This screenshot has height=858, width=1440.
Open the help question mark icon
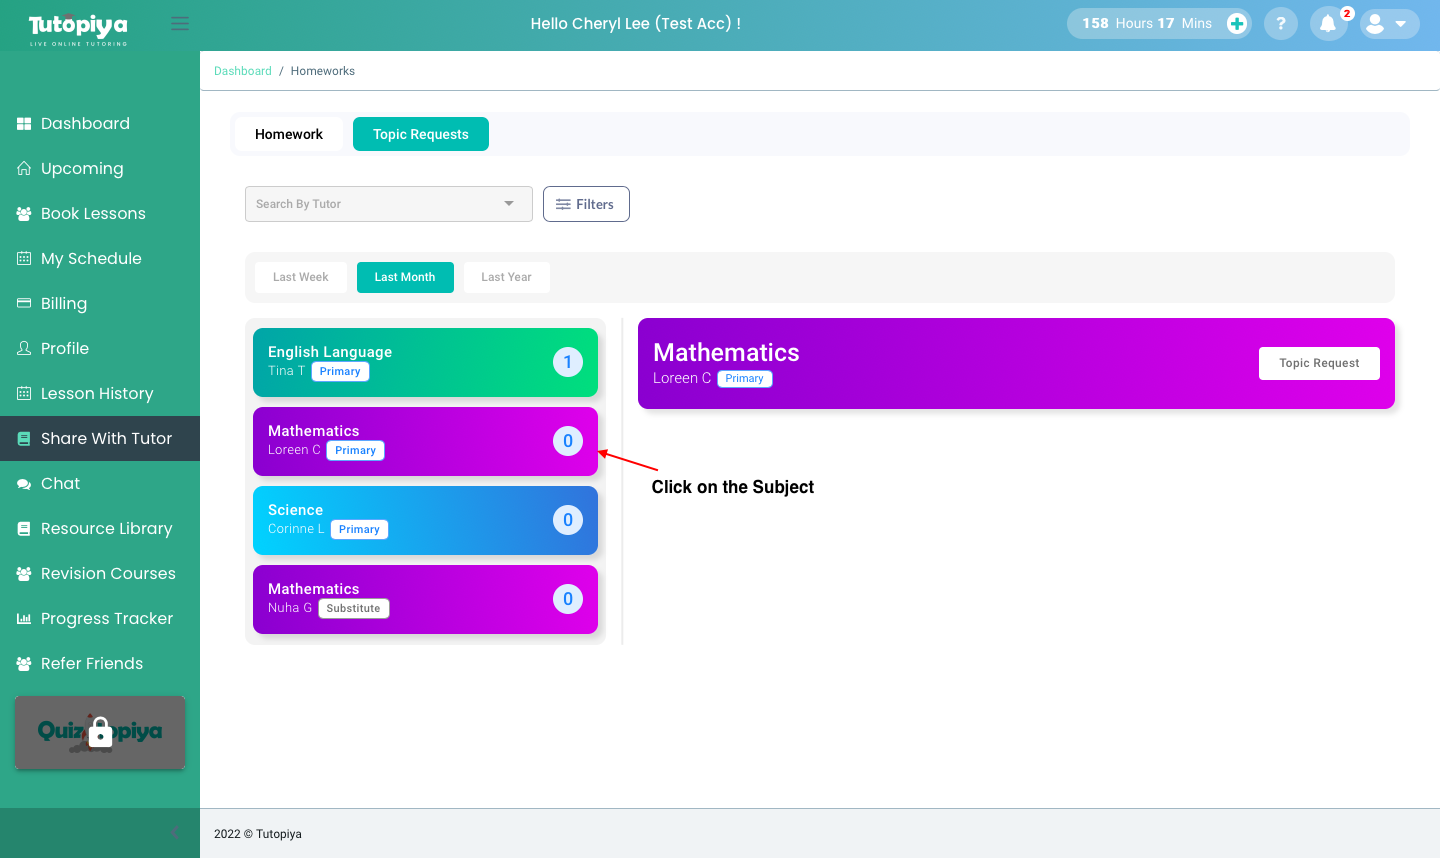(1280, 23)
